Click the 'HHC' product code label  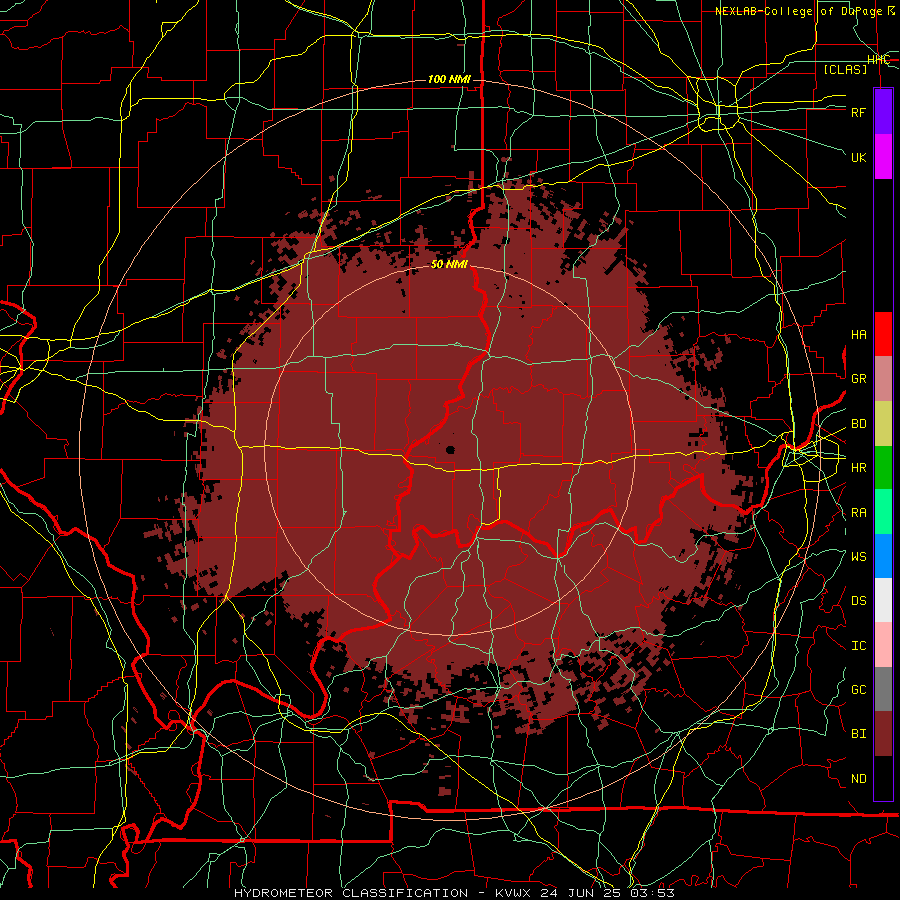(878, 60)
